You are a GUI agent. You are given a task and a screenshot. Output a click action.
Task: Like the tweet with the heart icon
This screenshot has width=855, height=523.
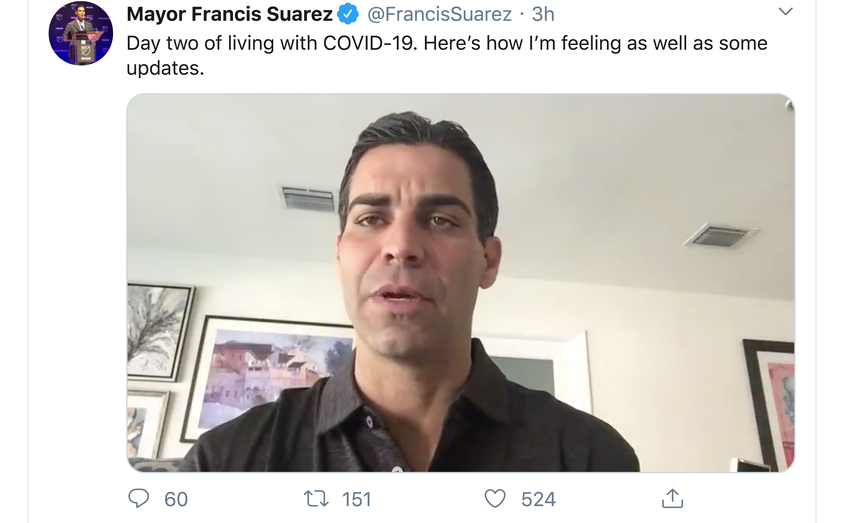click(495, 498)
